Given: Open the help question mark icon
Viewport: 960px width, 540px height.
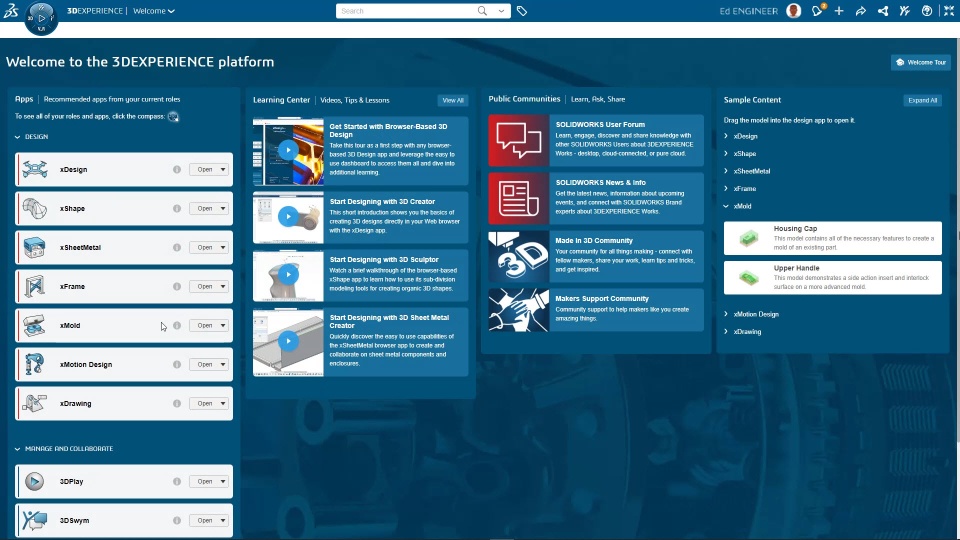Looking at the screenshot, I should coord(927,10).
